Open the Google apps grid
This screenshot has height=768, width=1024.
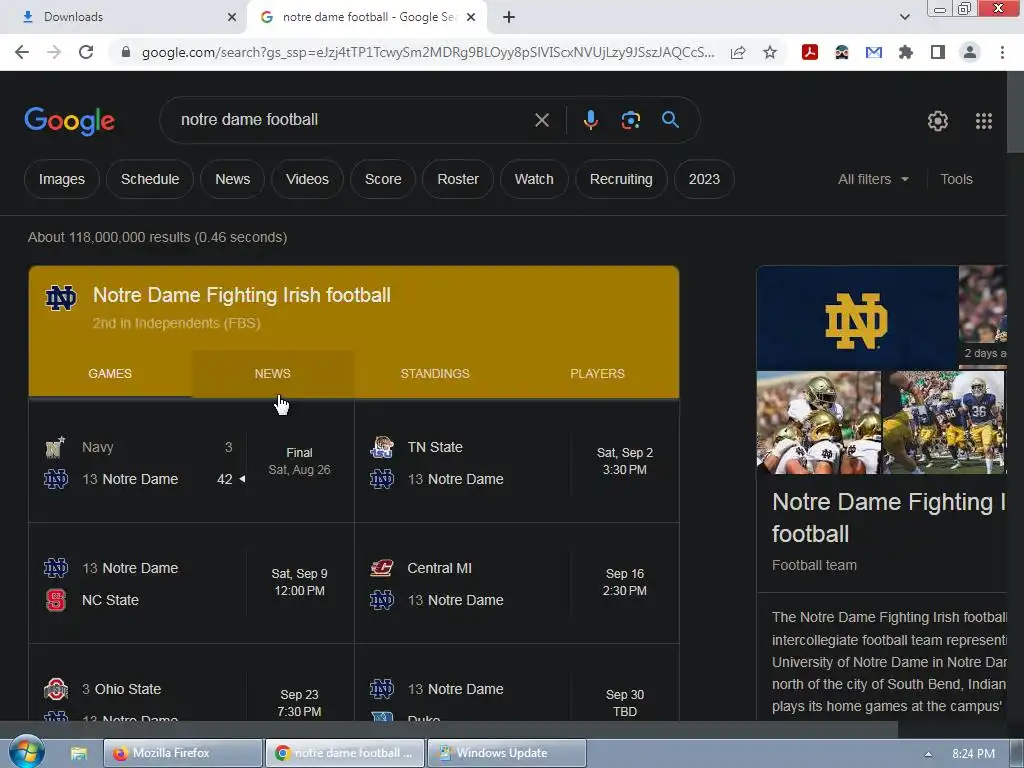pos(984,121)
